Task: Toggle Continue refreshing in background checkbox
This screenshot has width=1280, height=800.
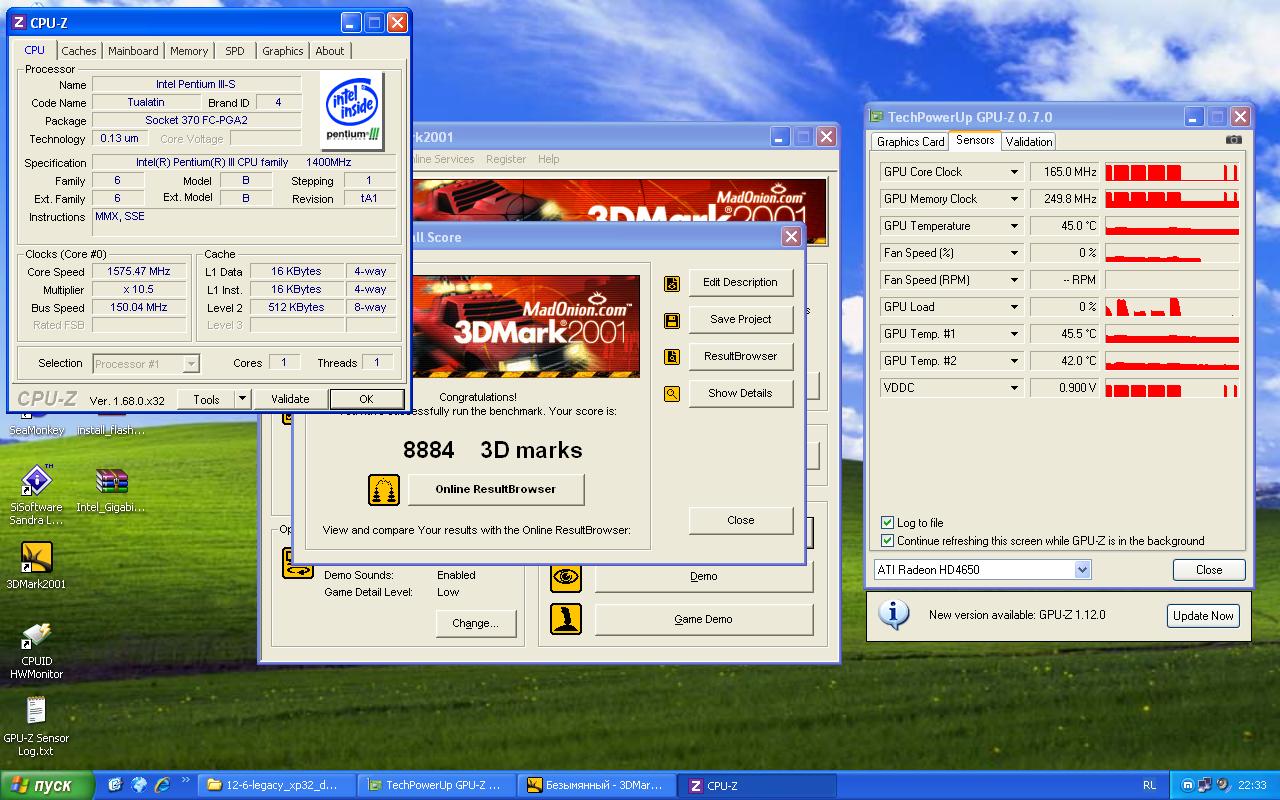Action: point(887,541)
